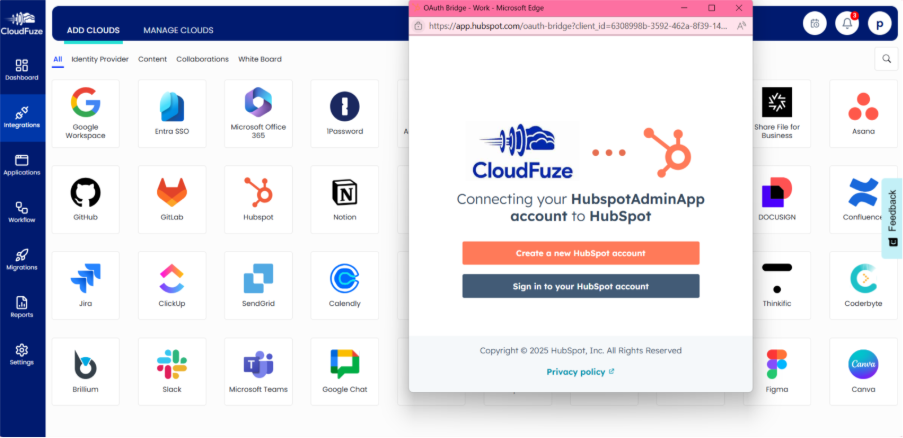Choose the 1Password cloud card

pyautogui.click(x=344, y=113)
